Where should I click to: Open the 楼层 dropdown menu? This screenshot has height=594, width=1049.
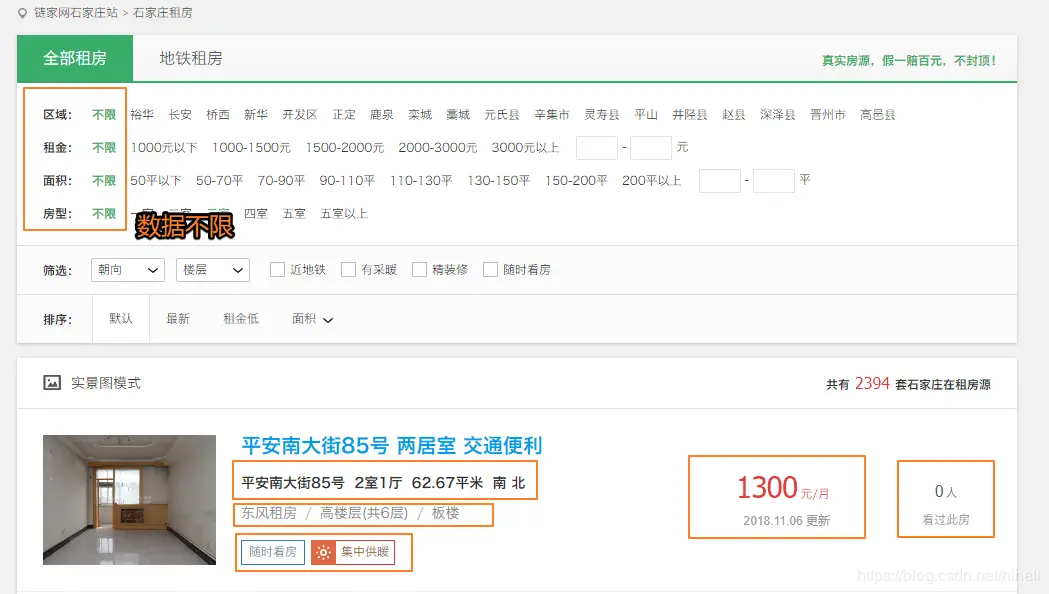(212, 269)
